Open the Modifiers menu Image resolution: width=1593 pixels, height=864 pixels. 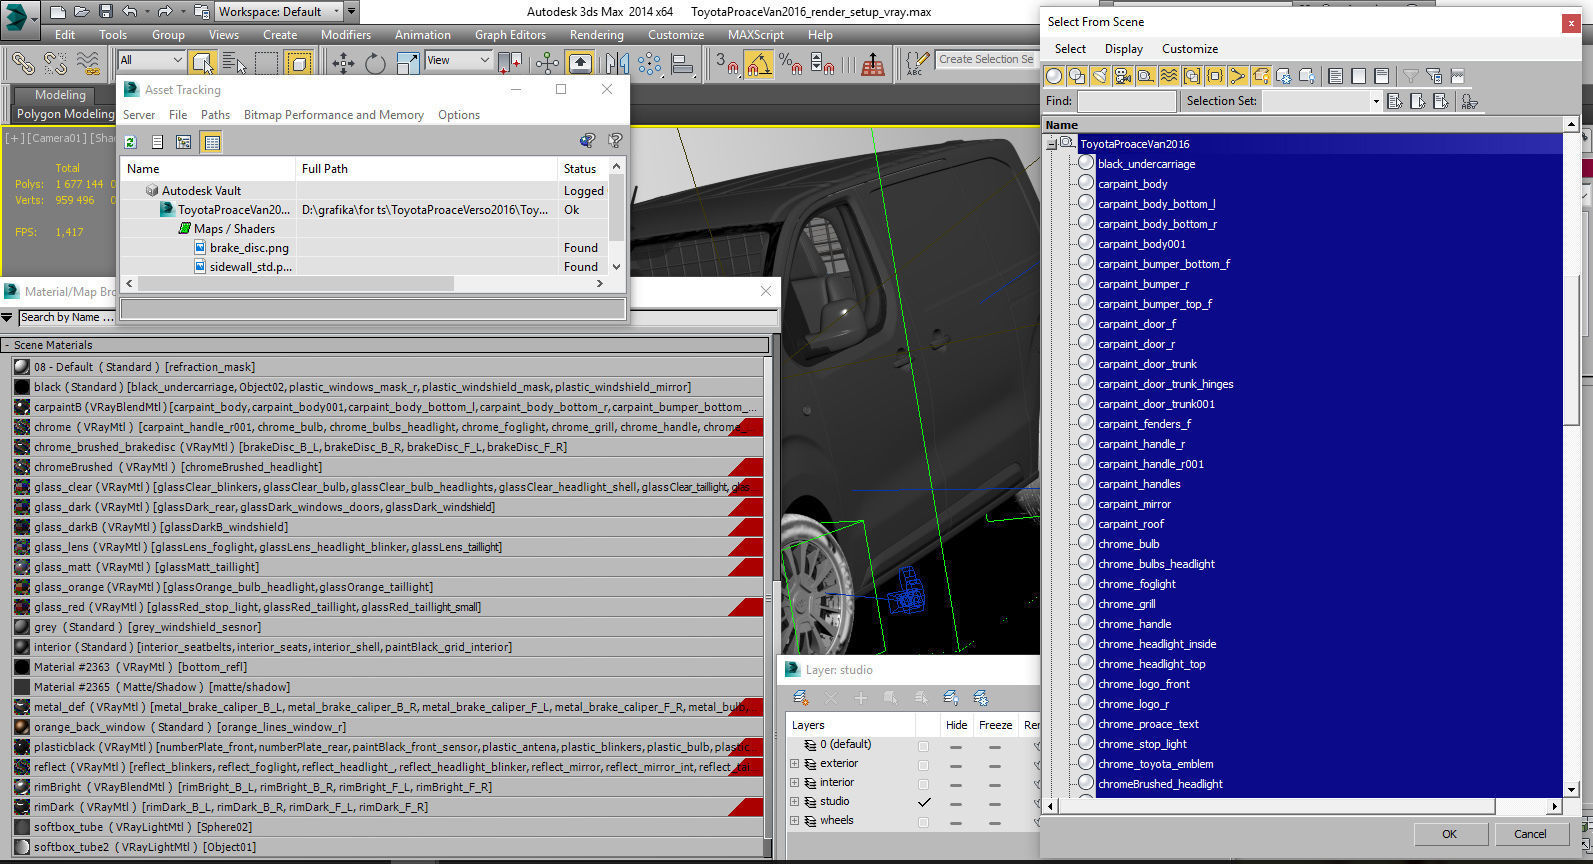coord(346,35)
